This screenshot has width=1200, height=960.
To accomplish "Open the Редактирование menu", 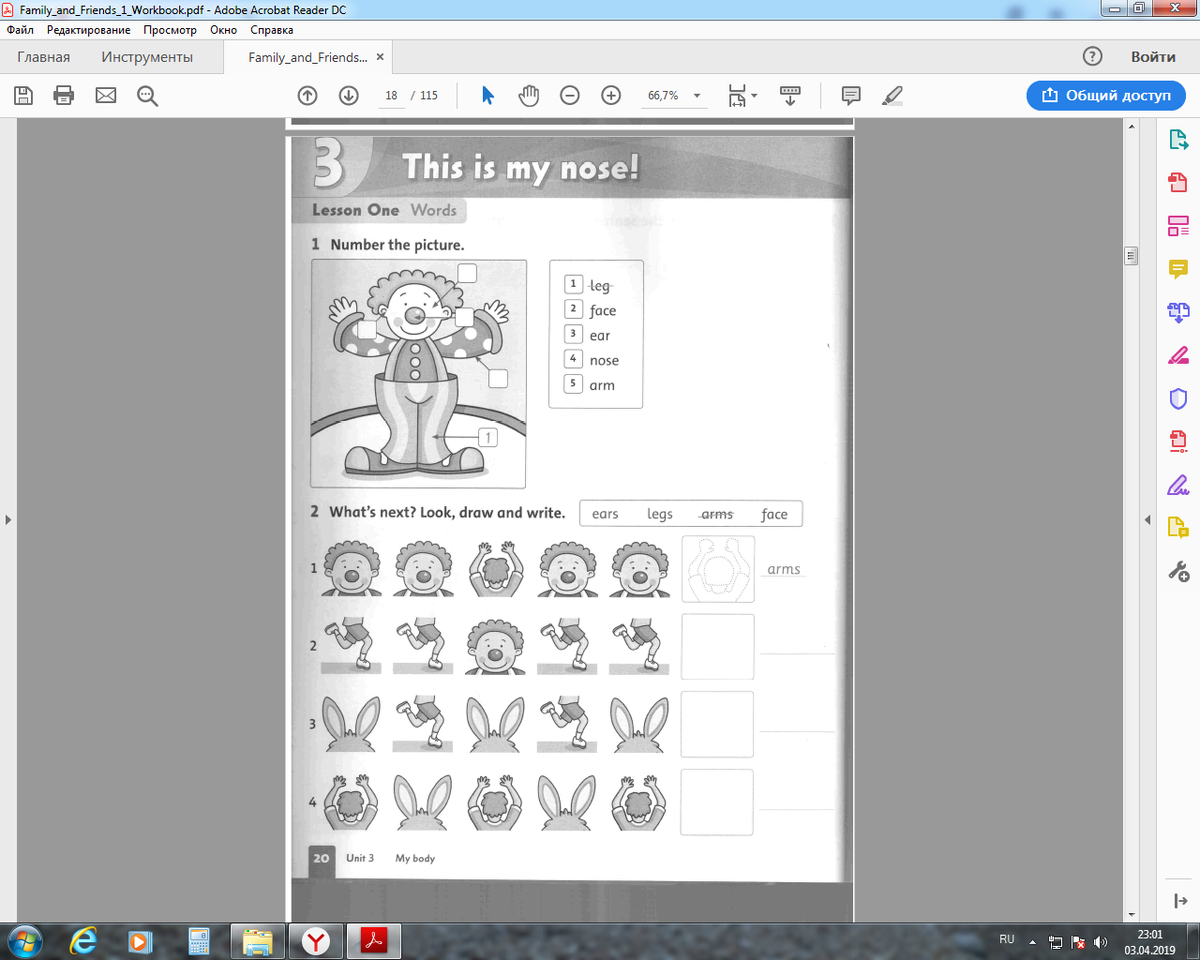I will (x=88, y=30).
